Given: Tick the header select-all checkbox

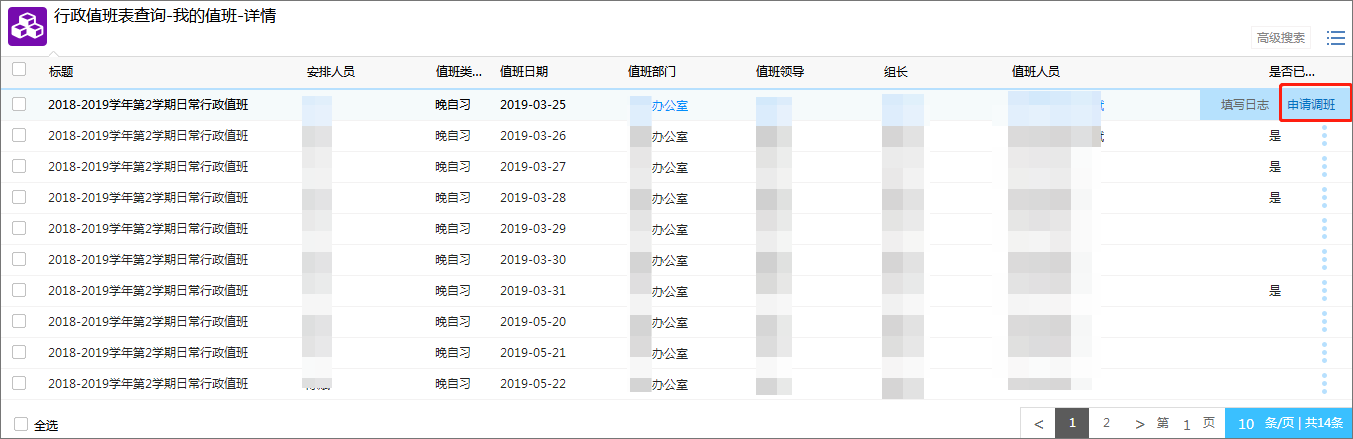Looking at the screenshot, I should pyautogui.click(x=19, y=70).
